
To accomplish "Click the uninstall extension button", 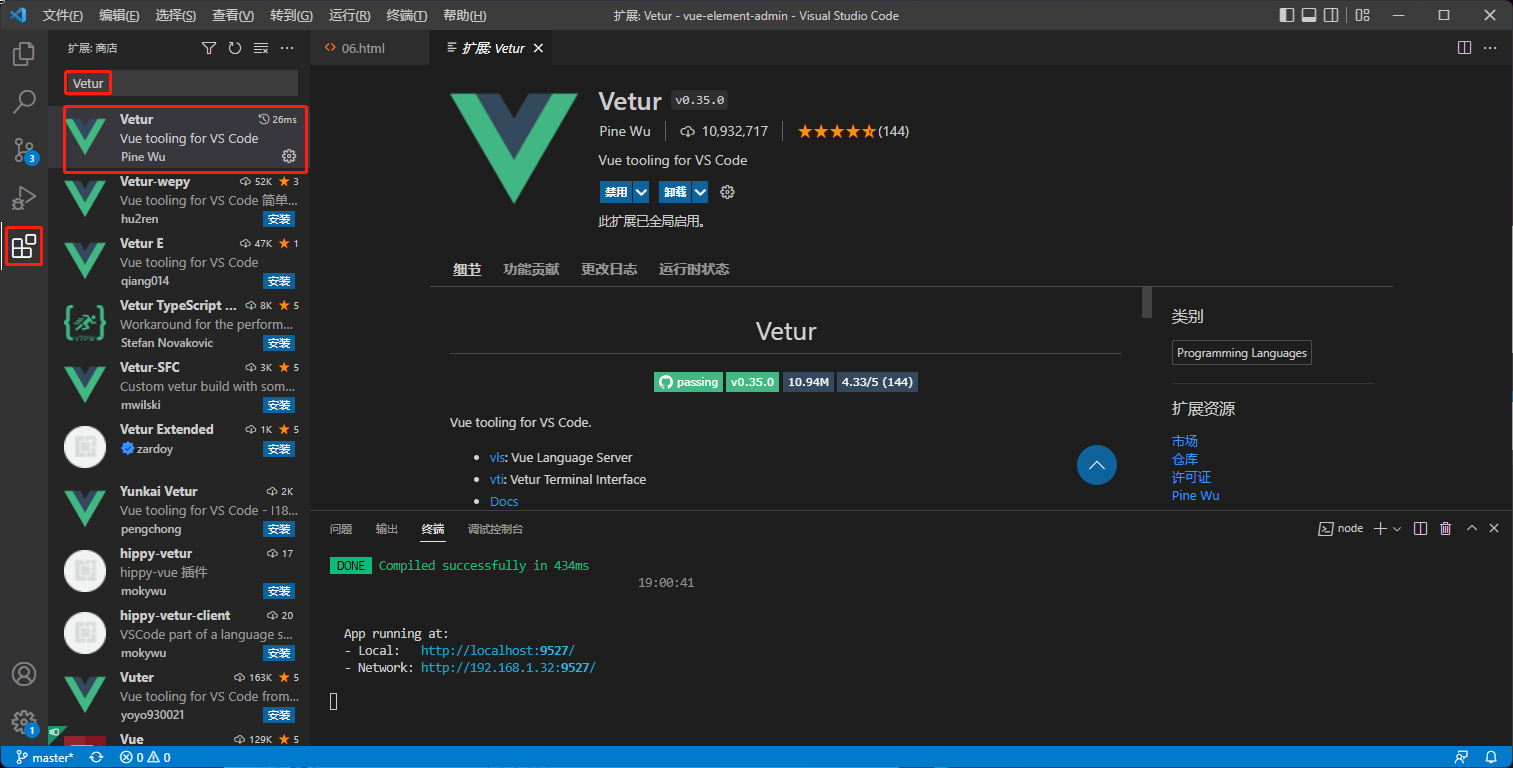I will tap(675, 192).
